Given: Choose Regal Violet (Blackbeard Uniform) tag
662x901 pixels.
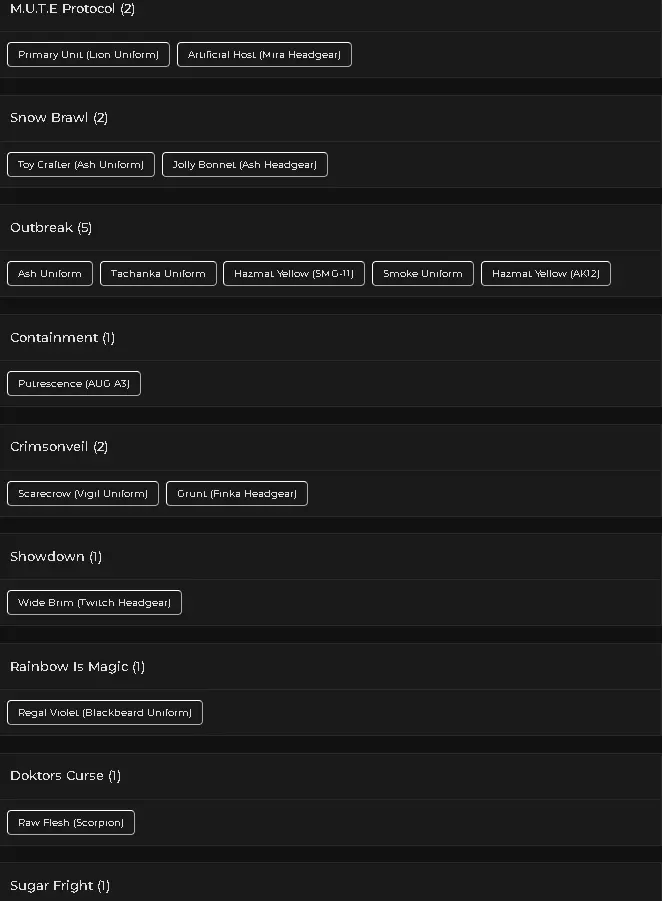Looking at the screenshot, I should point(105,713).
